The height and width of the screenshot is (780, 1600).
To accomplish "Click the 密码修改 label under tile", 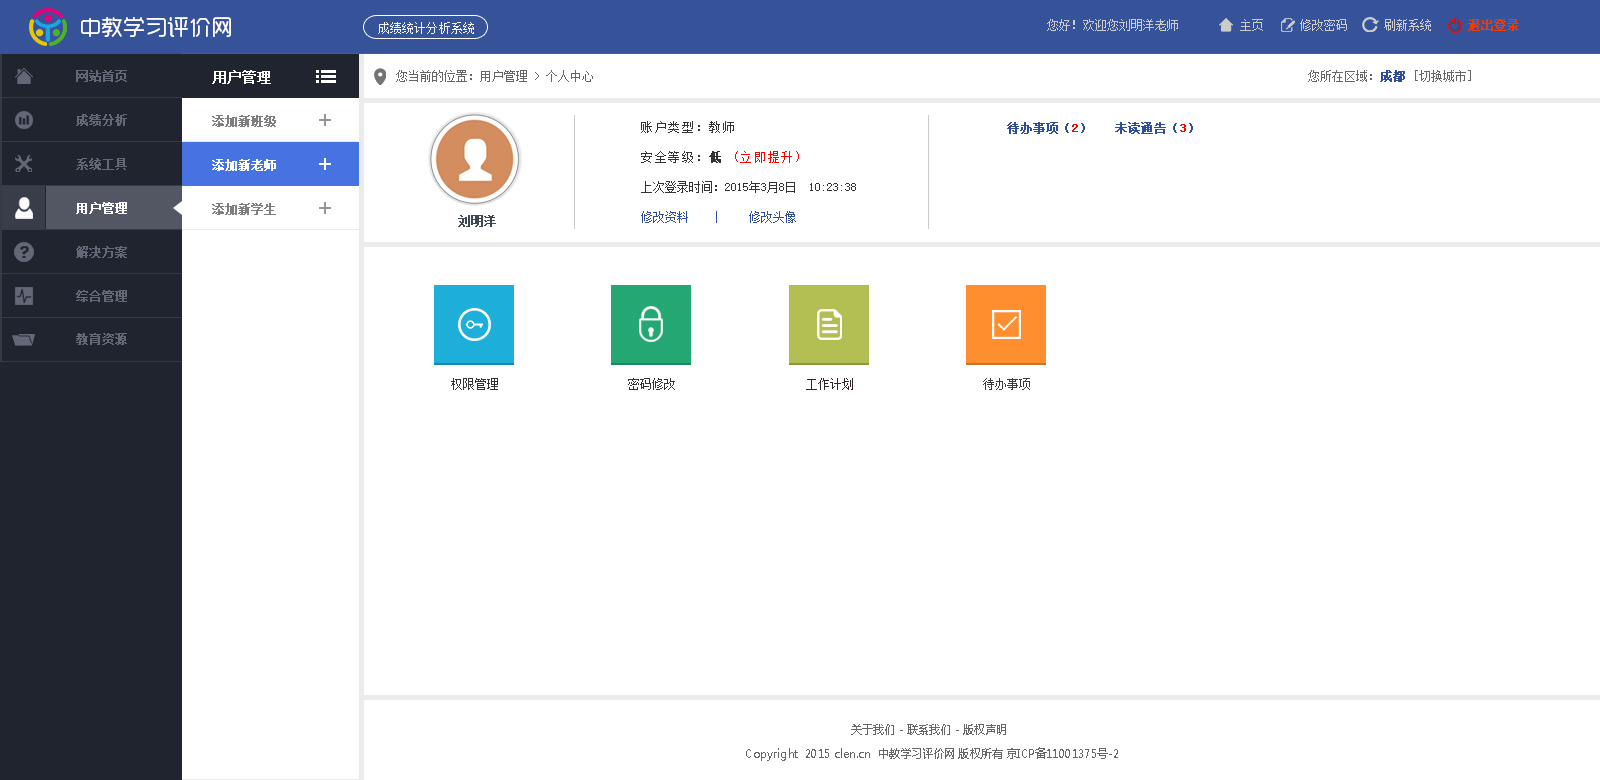I will pyautogui.click(x=651, y=384).
